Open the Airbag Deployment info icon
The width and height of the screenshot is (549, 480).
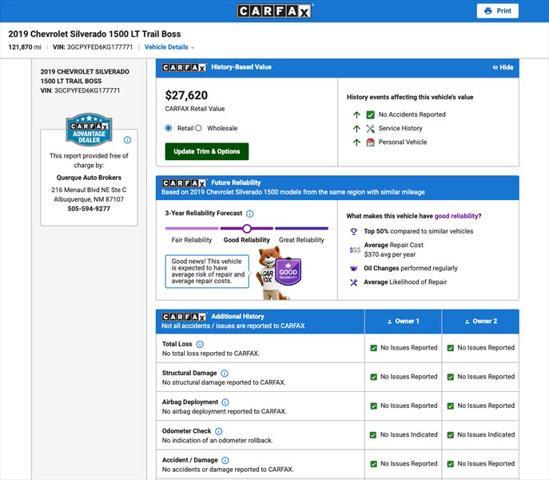click(x=225, y=402)
